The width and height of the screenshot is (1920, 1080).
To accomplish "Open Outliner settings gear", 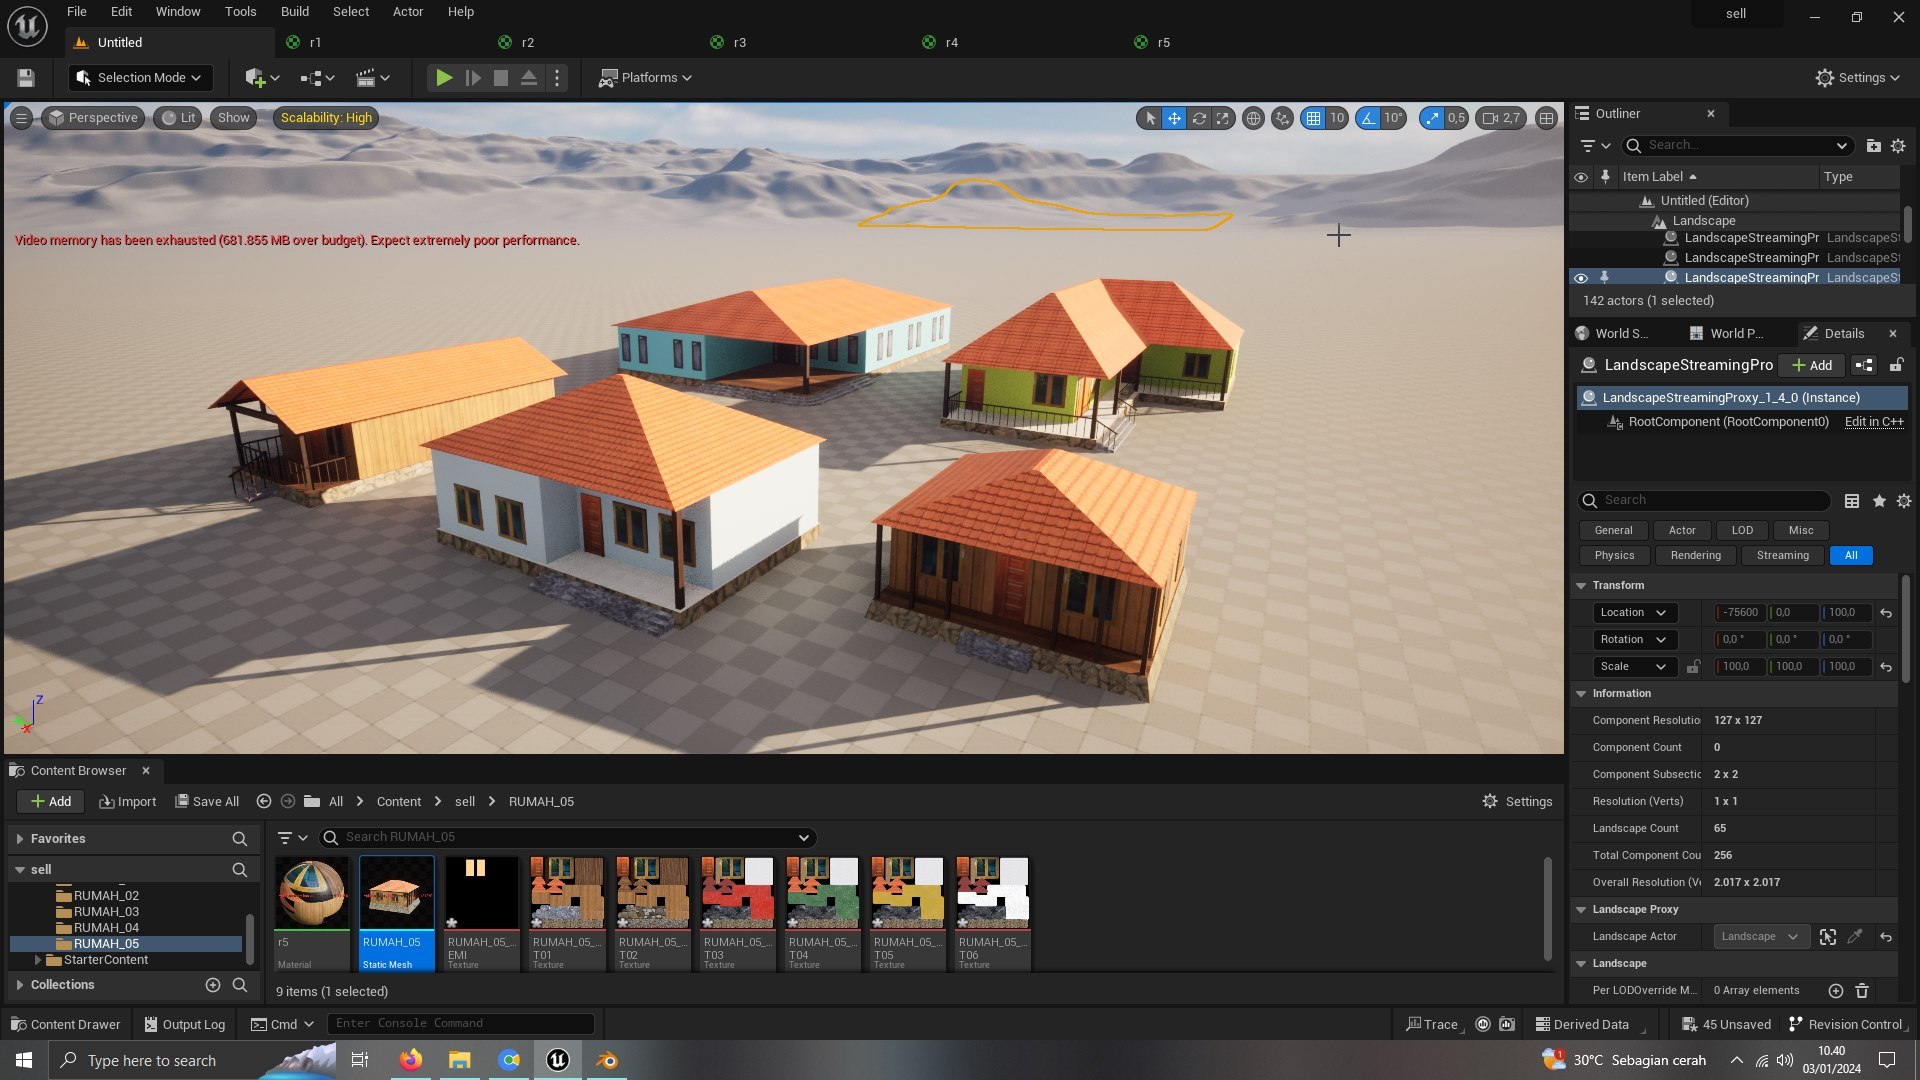I will tap(1898, 146).
